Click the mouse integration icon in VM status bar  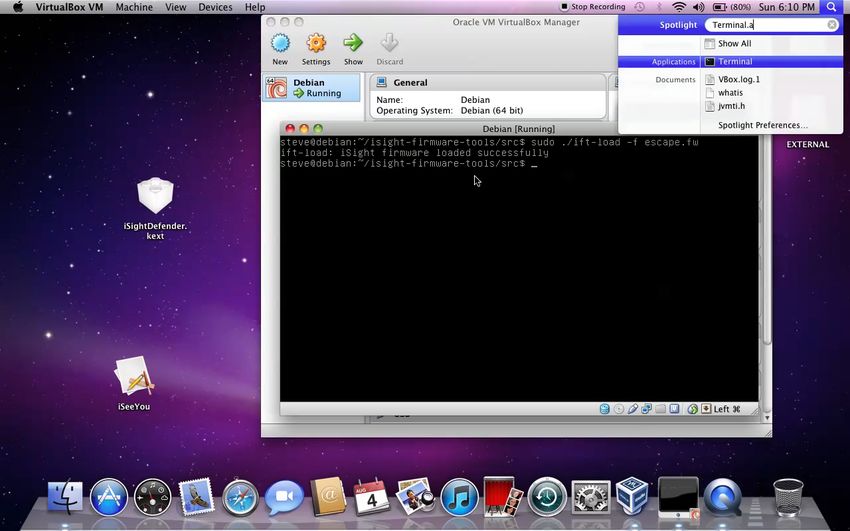click(x=692, y=409)
